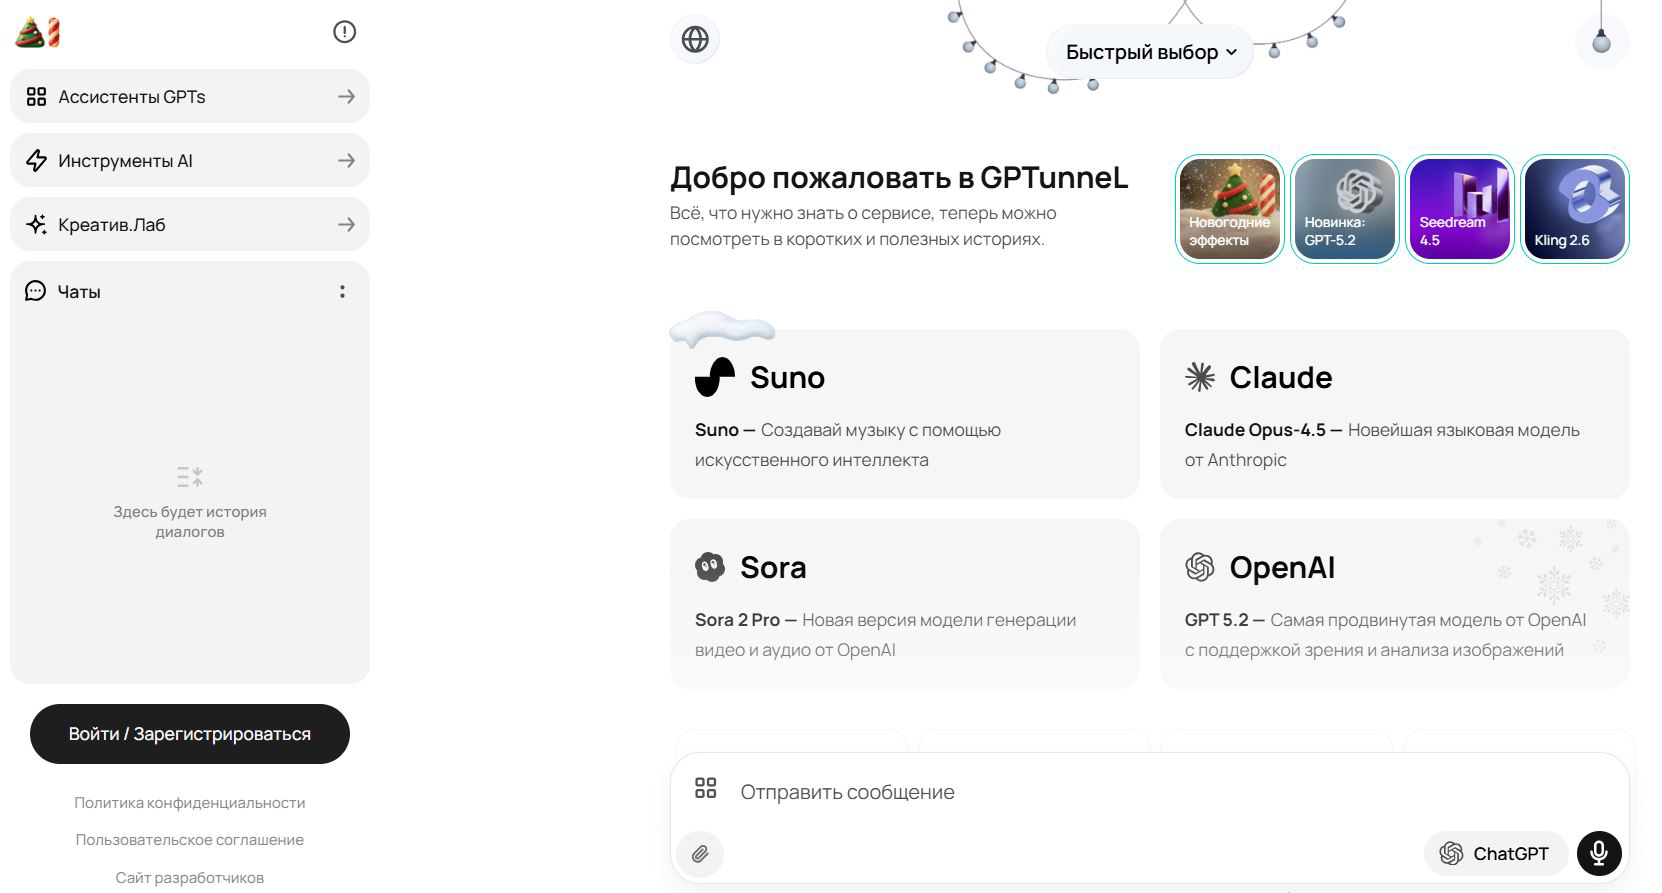1662x893 pixels.
Task: Click the globe language icon
Action: [x=695, y=39]
